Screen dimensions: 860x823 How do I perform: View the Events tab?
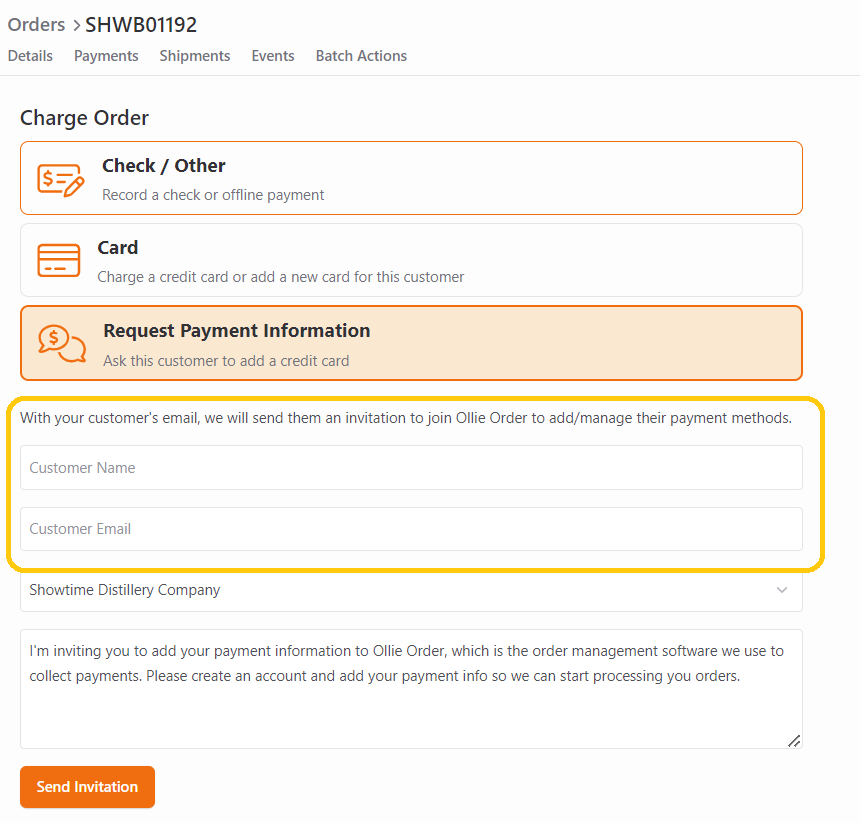coord(273,56)
